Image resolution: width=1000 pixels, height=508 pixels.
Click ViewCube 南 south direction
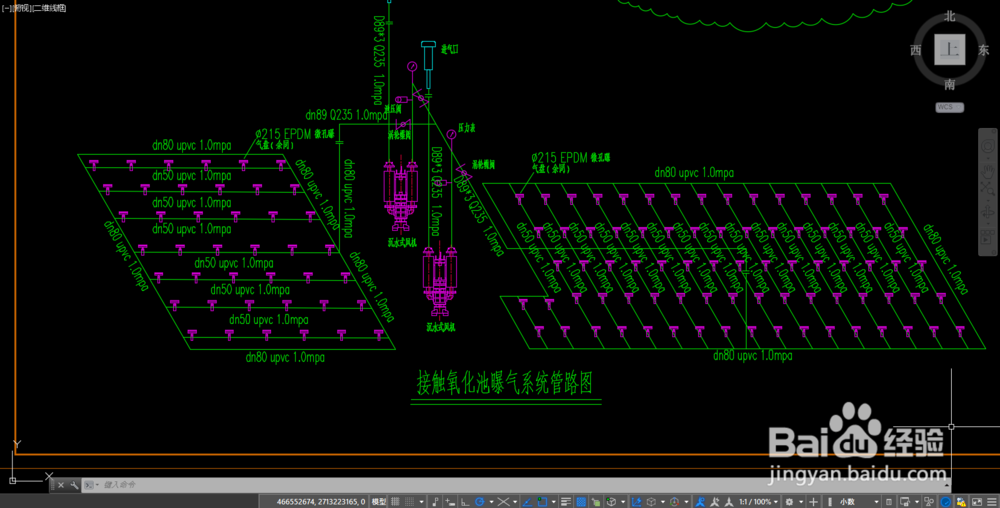(x=950, y=84)
